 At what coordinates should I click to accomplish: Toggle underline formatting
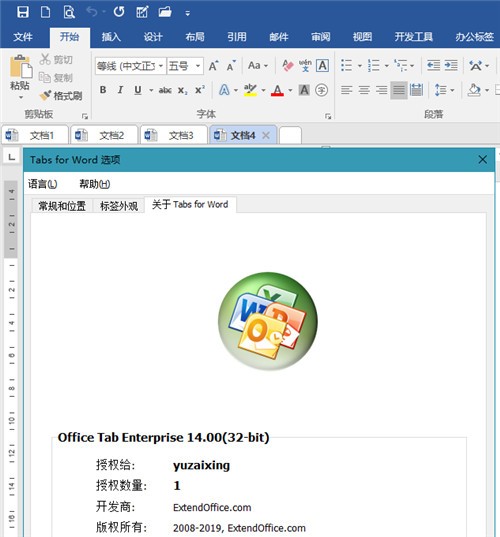point(138,90)
